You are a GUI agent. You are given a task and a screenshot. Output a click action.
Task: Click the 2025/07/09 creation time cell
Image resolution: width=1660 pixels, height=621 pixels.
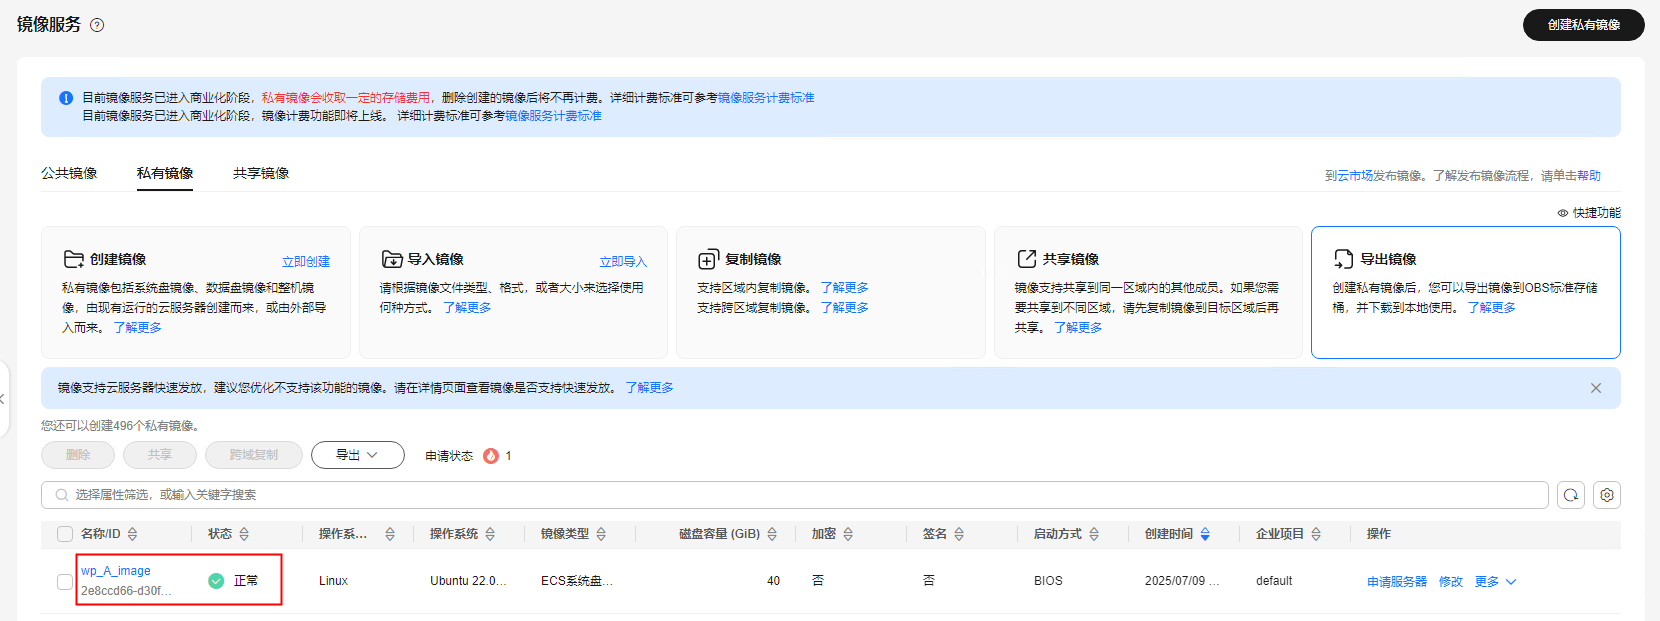tap(1182, 581)
